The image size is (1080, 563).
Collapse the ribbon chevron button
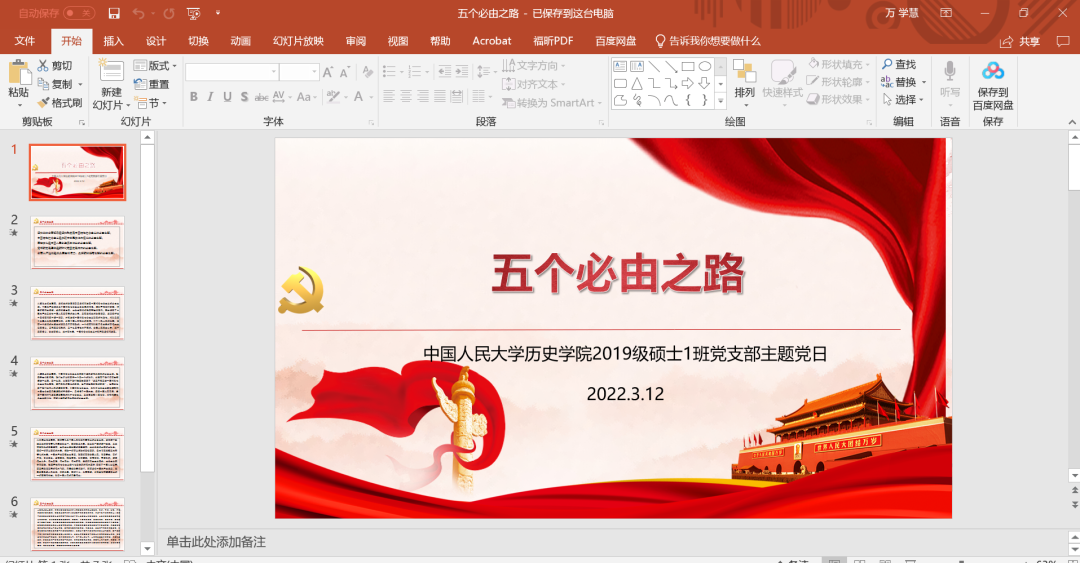click(1071, 121)
